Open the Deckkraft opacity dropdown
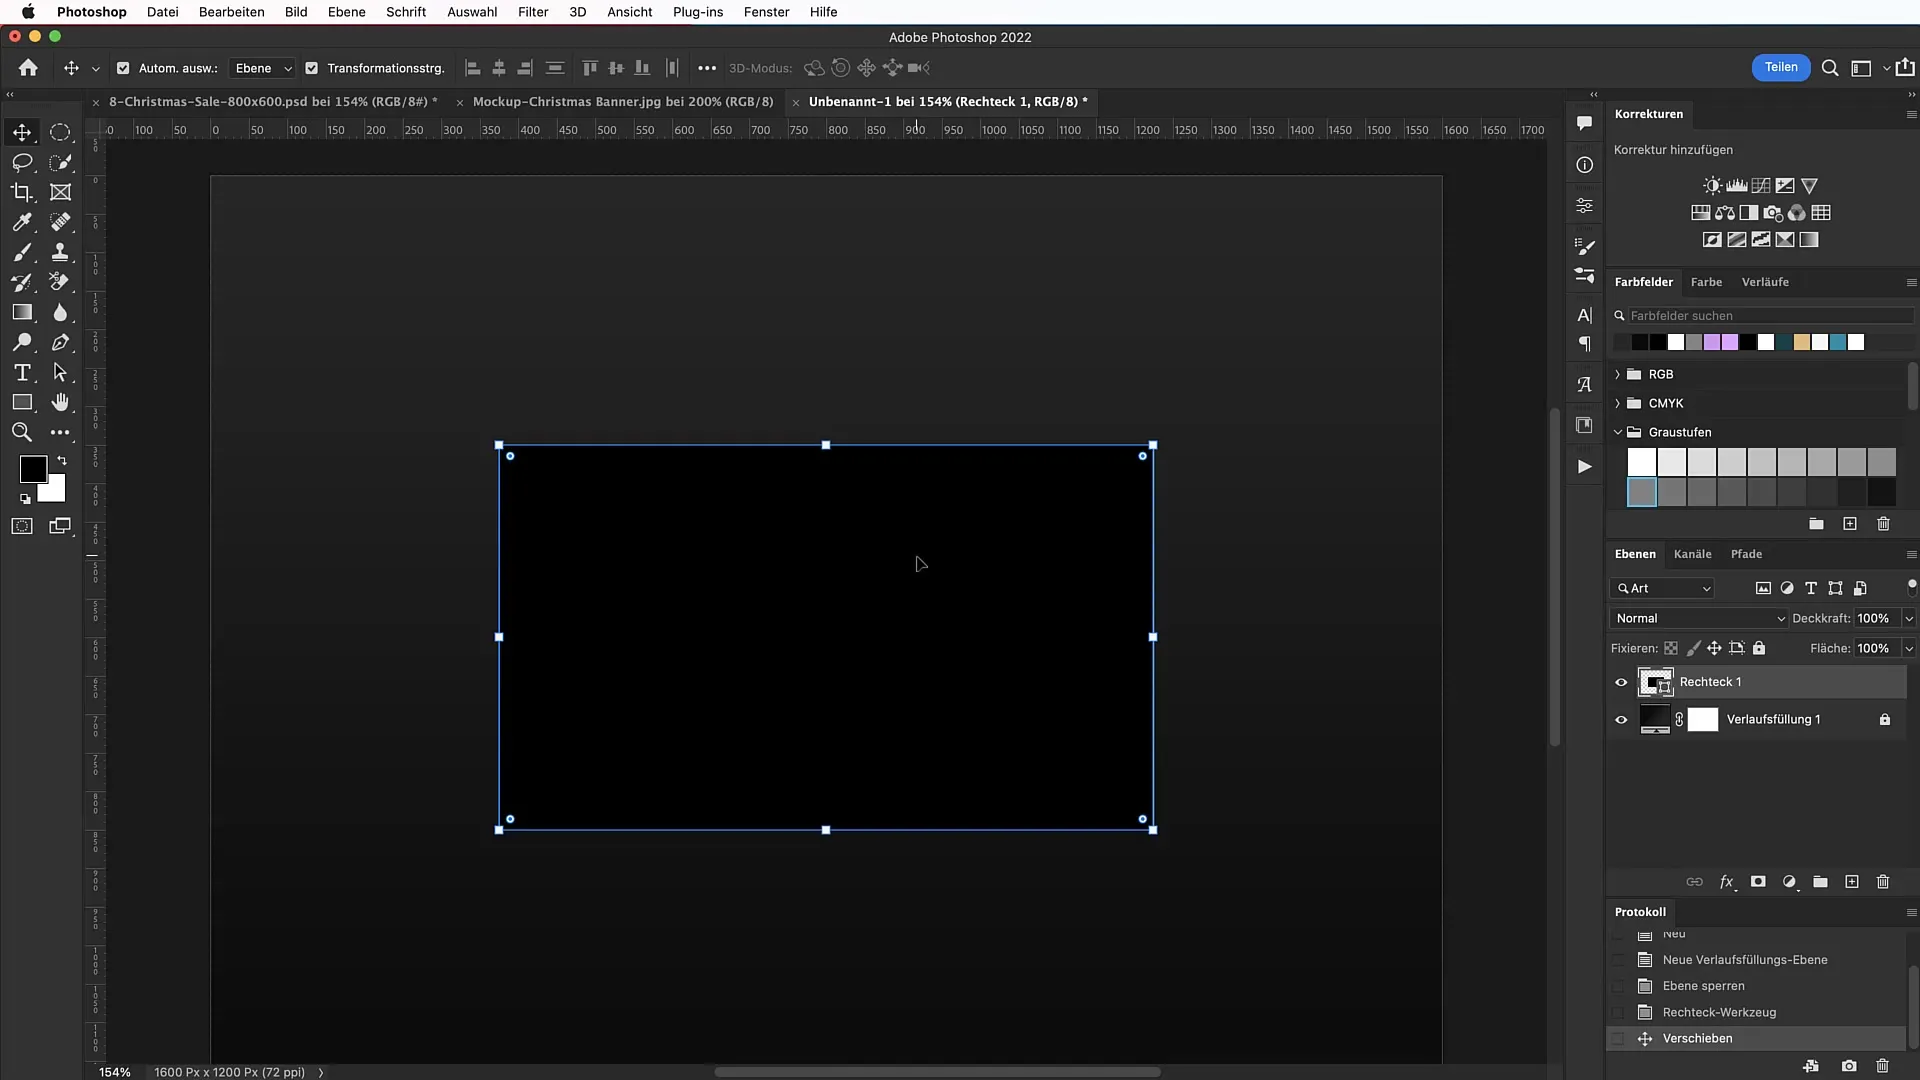This screenshot has width=1920, height=1080. [x=1908, y=619]
